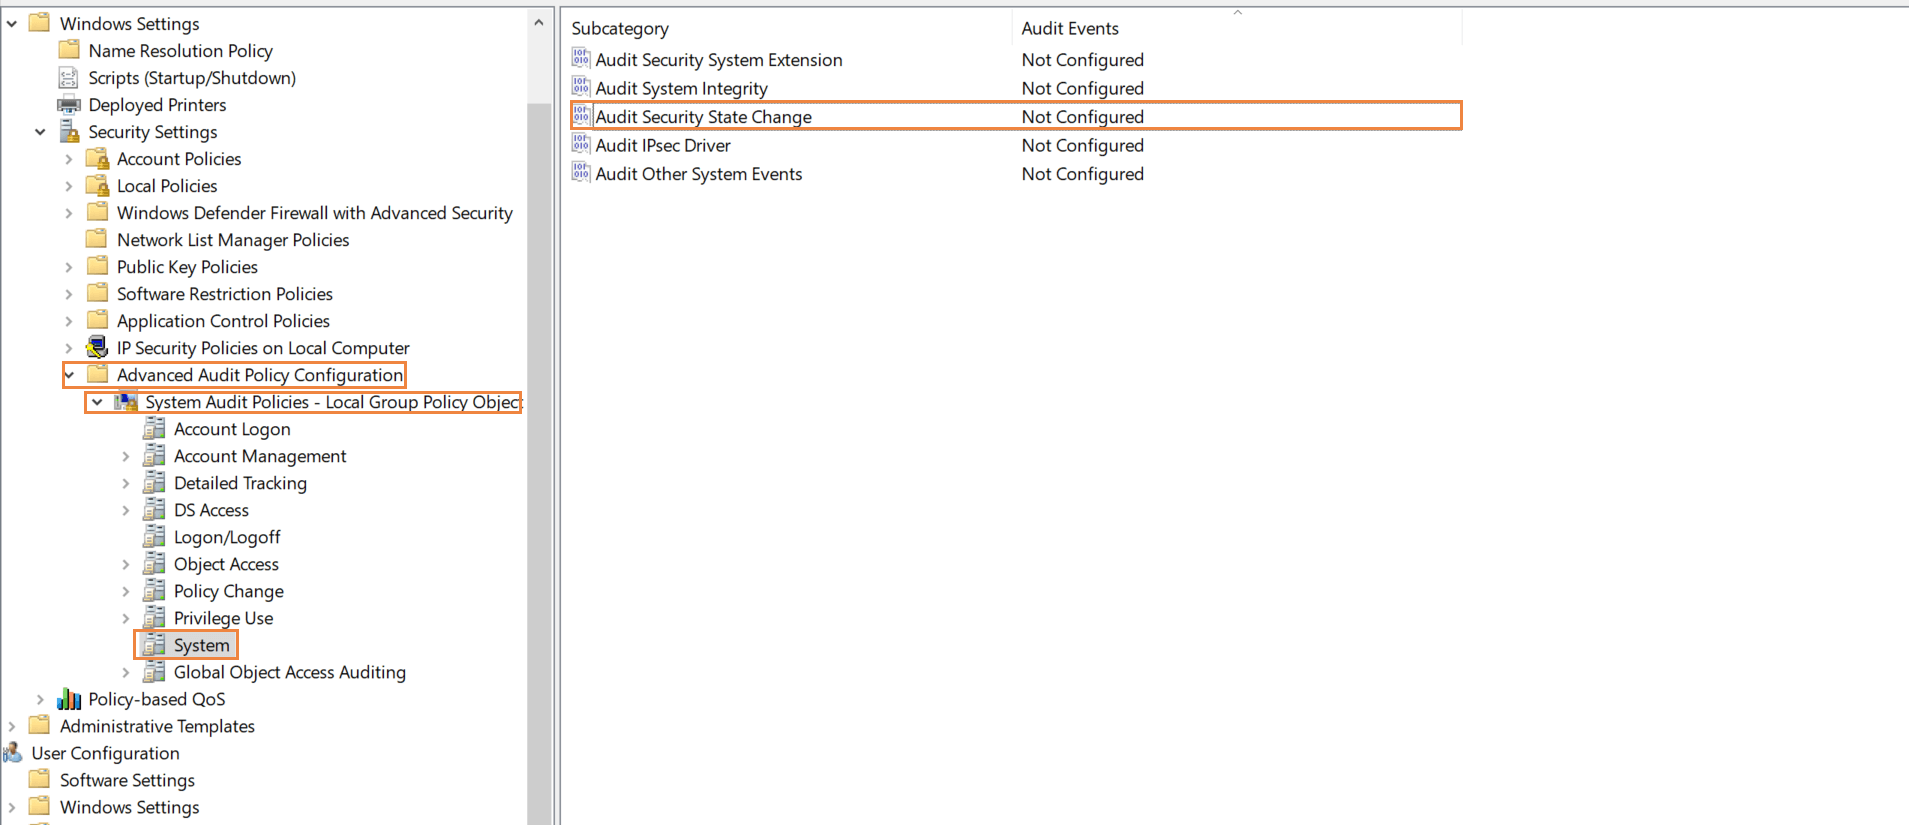Click the Scripts (Startup/Shutdown) scroll icon
This screenshot has width=1909, height=825.
[x=69, y=77]
